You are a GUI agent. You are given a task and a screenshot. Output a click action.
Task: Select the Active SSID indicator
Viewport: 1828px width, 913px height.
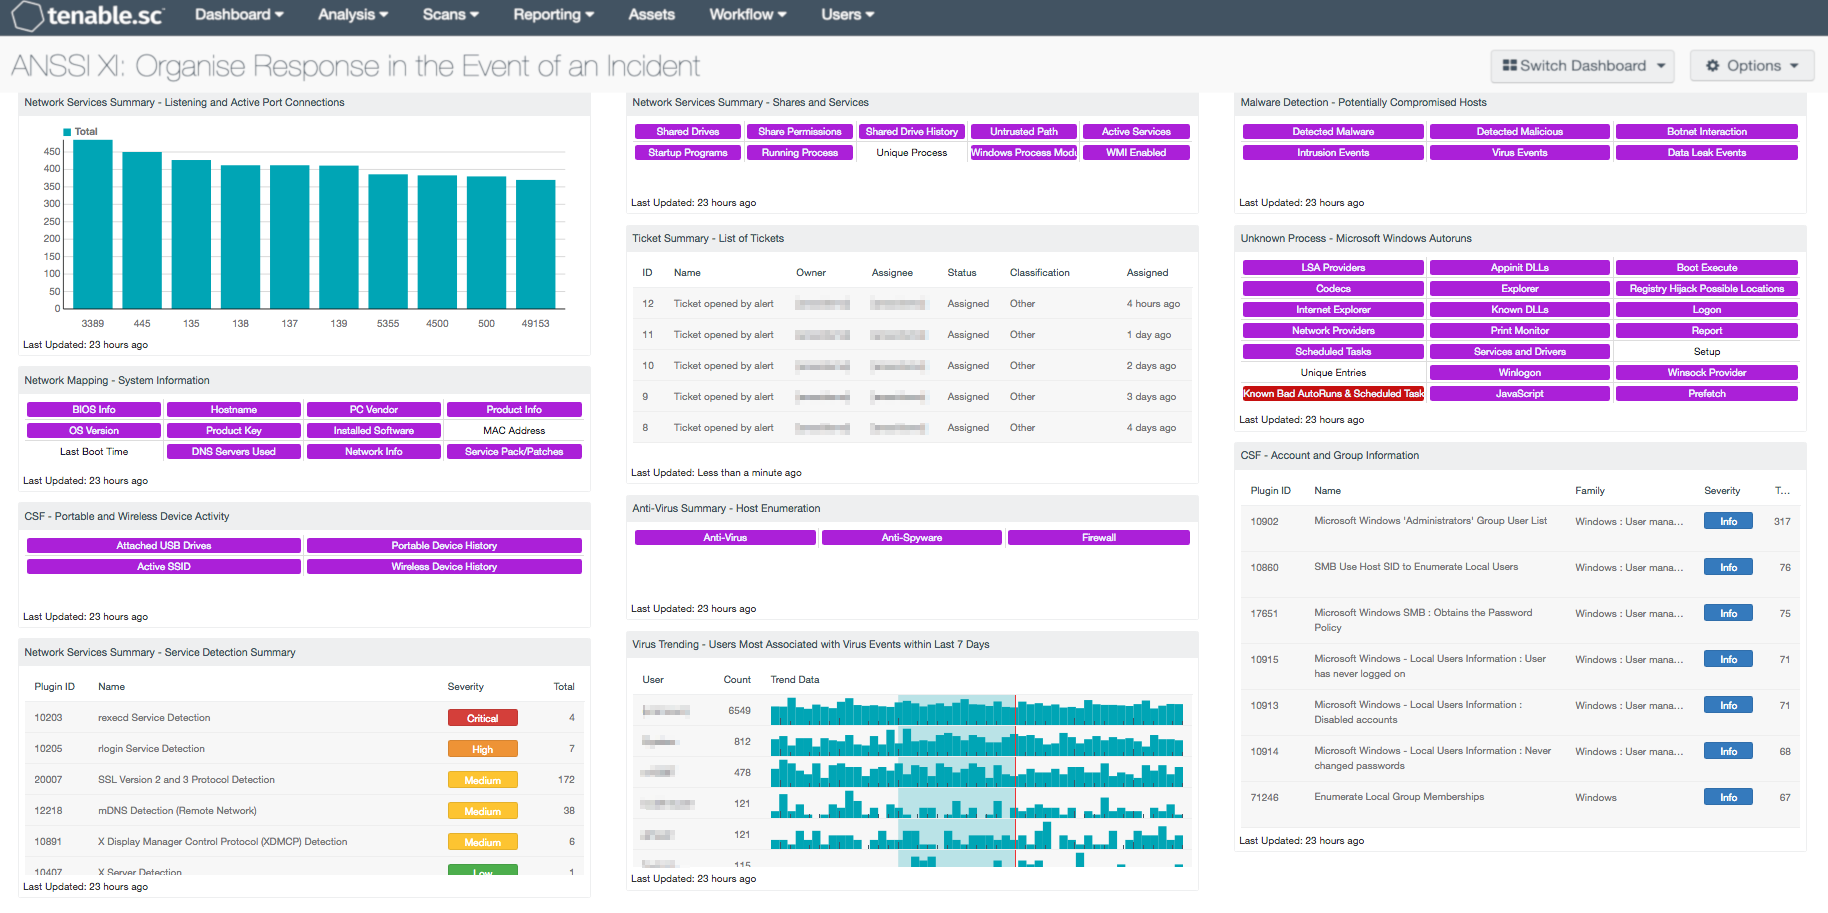pyautogui.click(x=164, y=567)
